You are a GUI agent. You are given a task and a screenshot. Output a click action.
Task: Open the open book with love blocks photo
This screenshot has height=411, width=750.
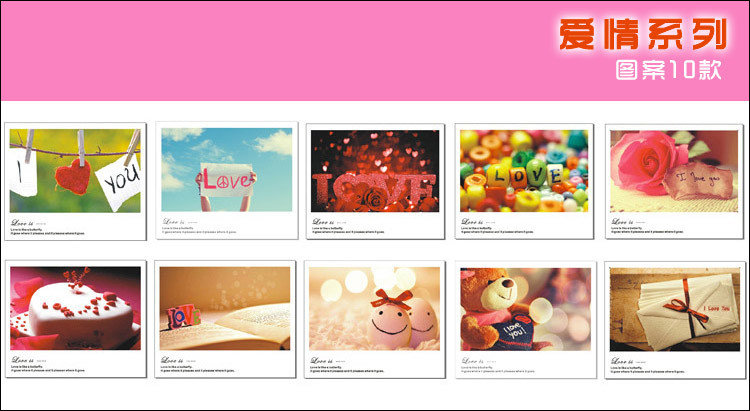pyautogui.click(x=226, y=308)
